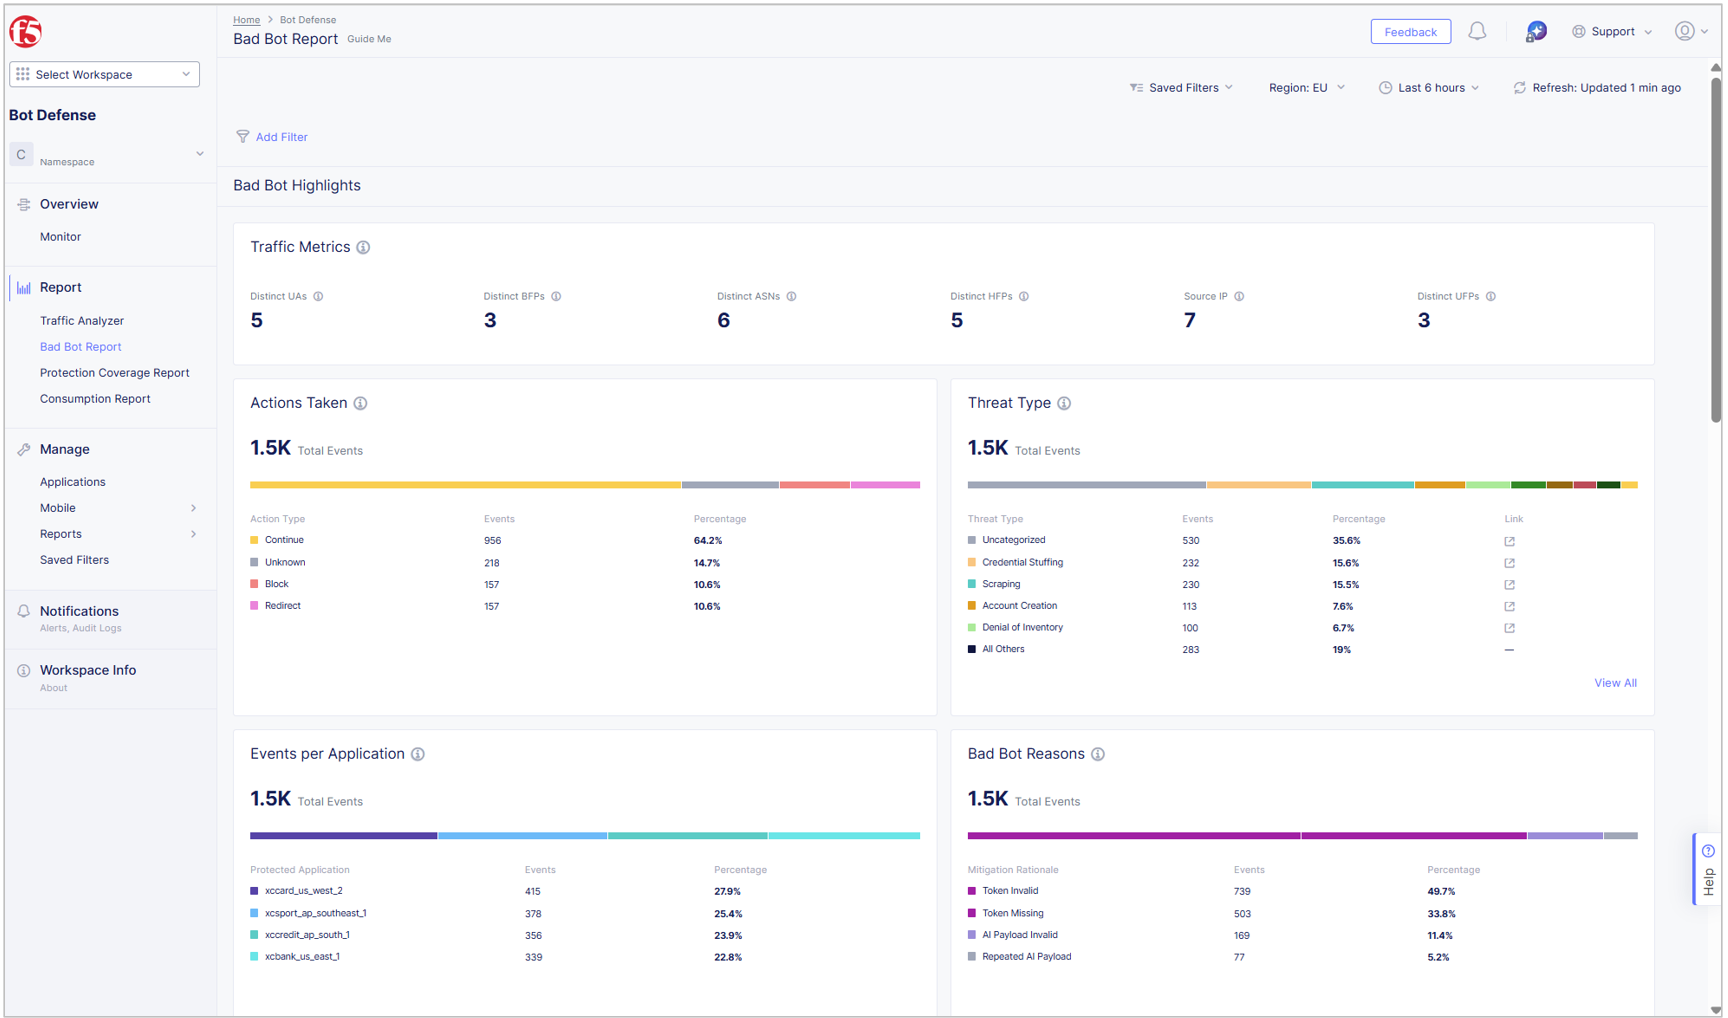
Task: Go to Traffic Analyzer report
Action: coord(82,321)
